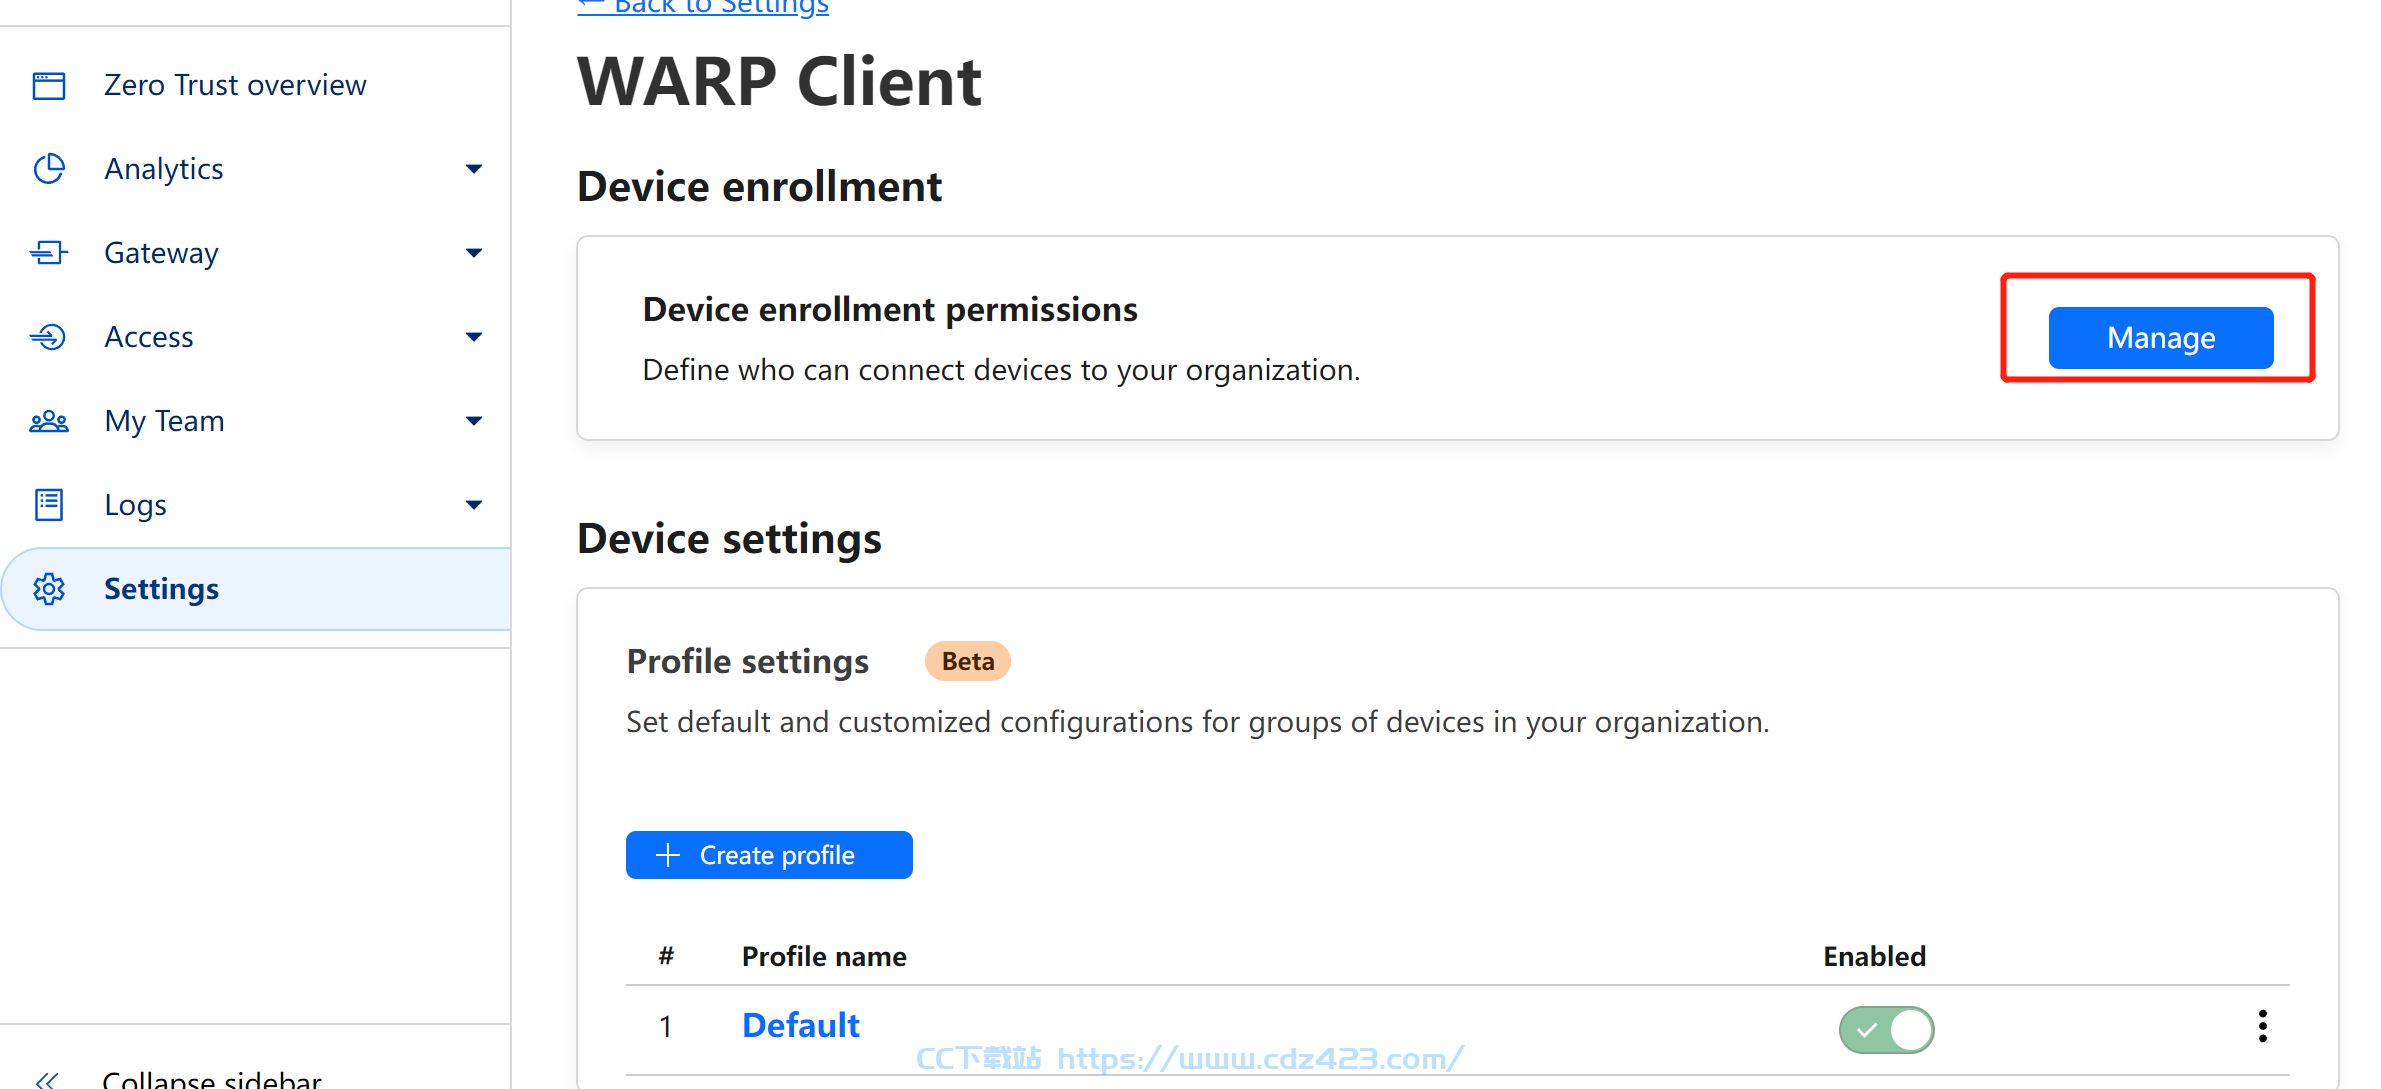Click row number 1 in profile table
The width and height of the screenshot is (2381, 1089).
coord(666,1027)
